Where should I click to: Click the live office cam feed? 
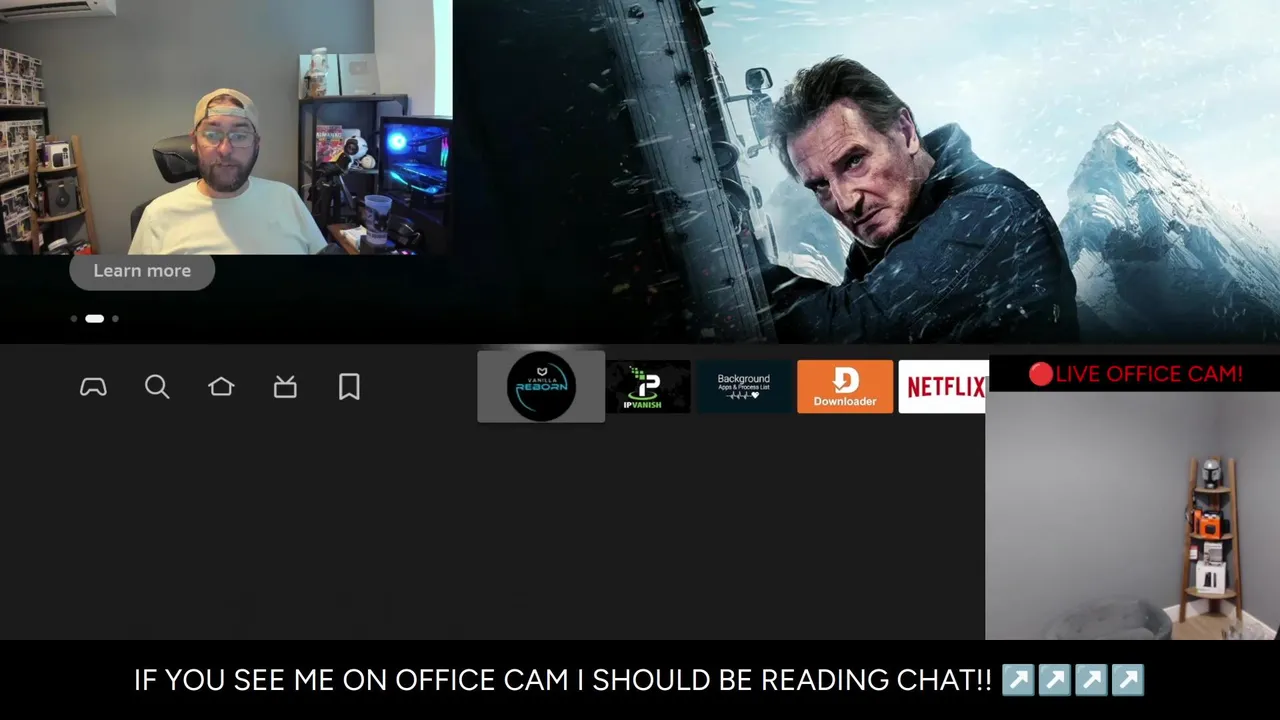point(1132,515)
